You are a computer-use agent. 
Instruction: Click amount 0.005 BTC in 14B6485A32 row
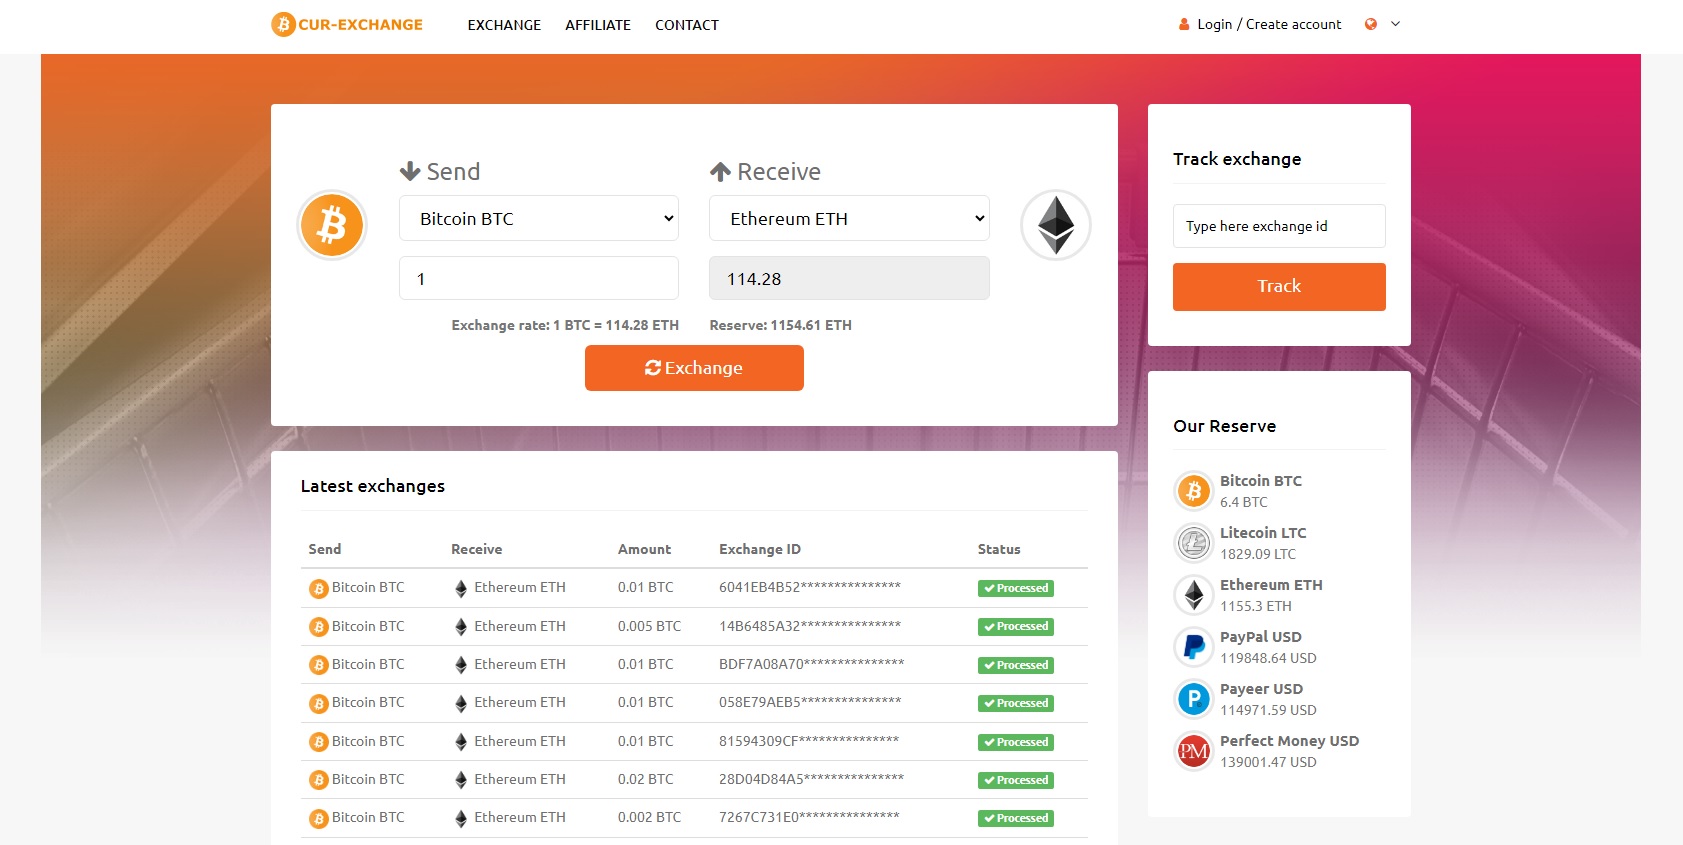pos(649,626)
